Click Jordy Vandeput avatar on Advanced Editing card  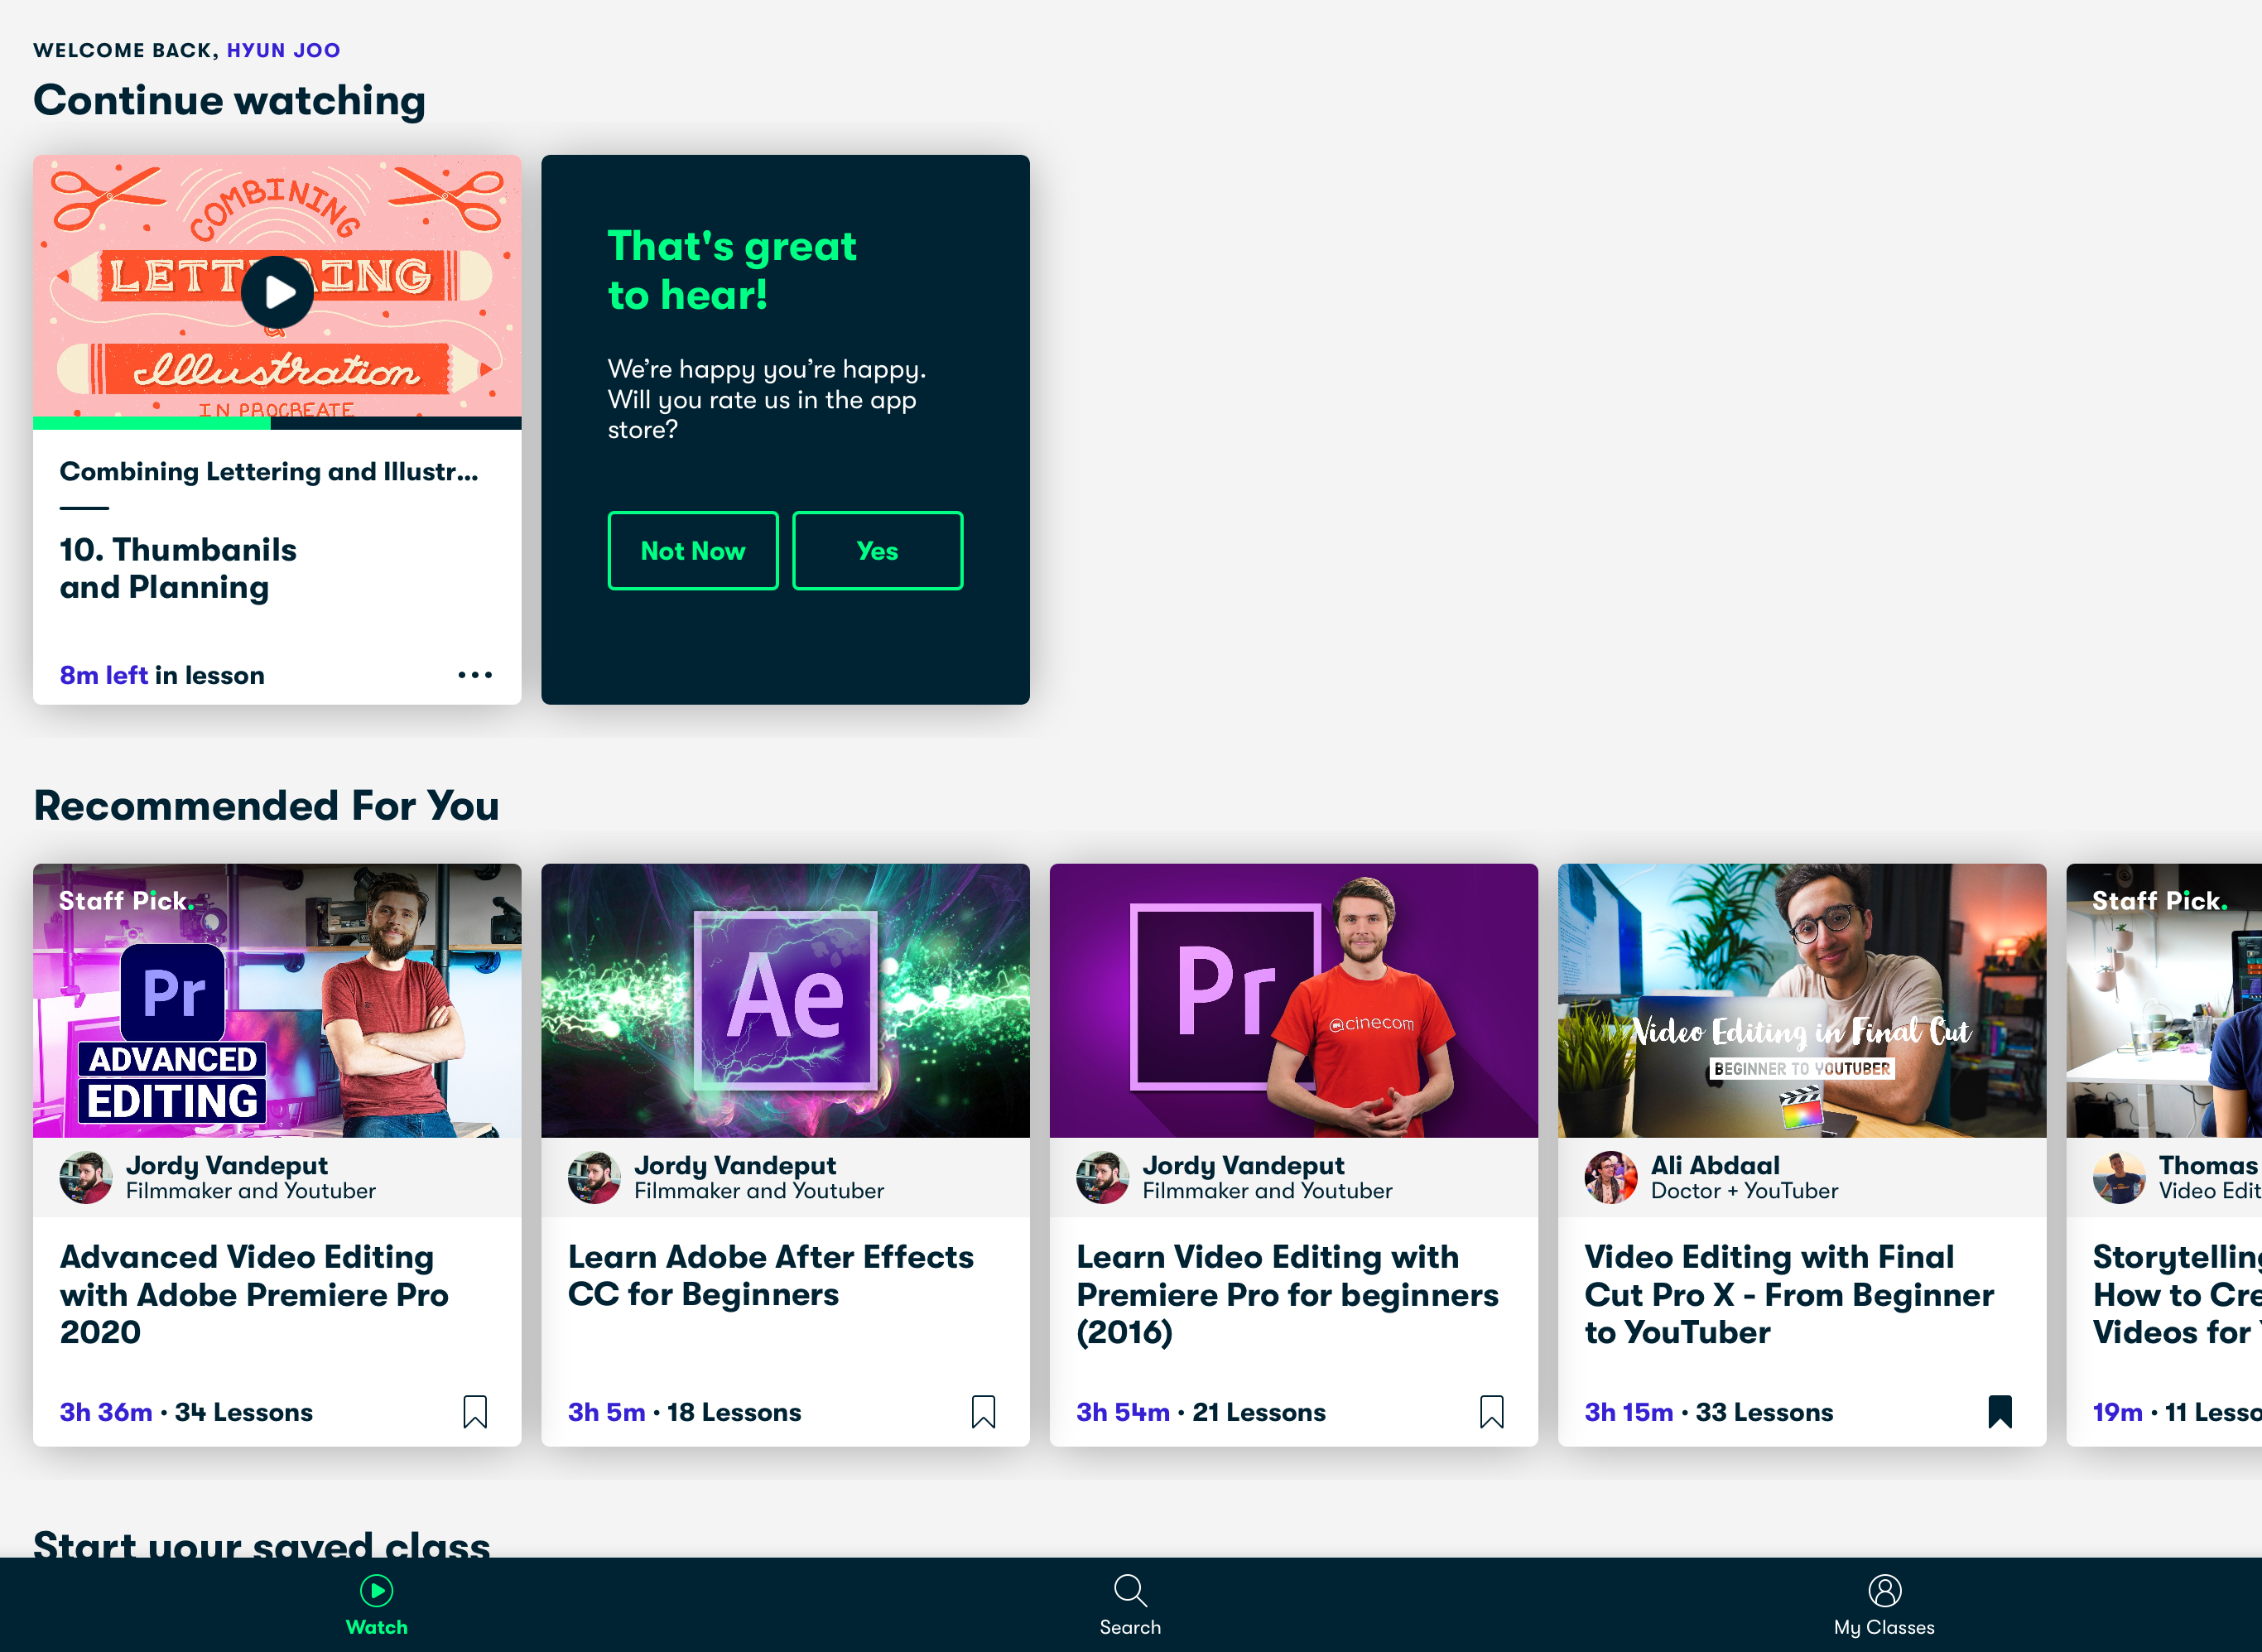point(86,1177)
